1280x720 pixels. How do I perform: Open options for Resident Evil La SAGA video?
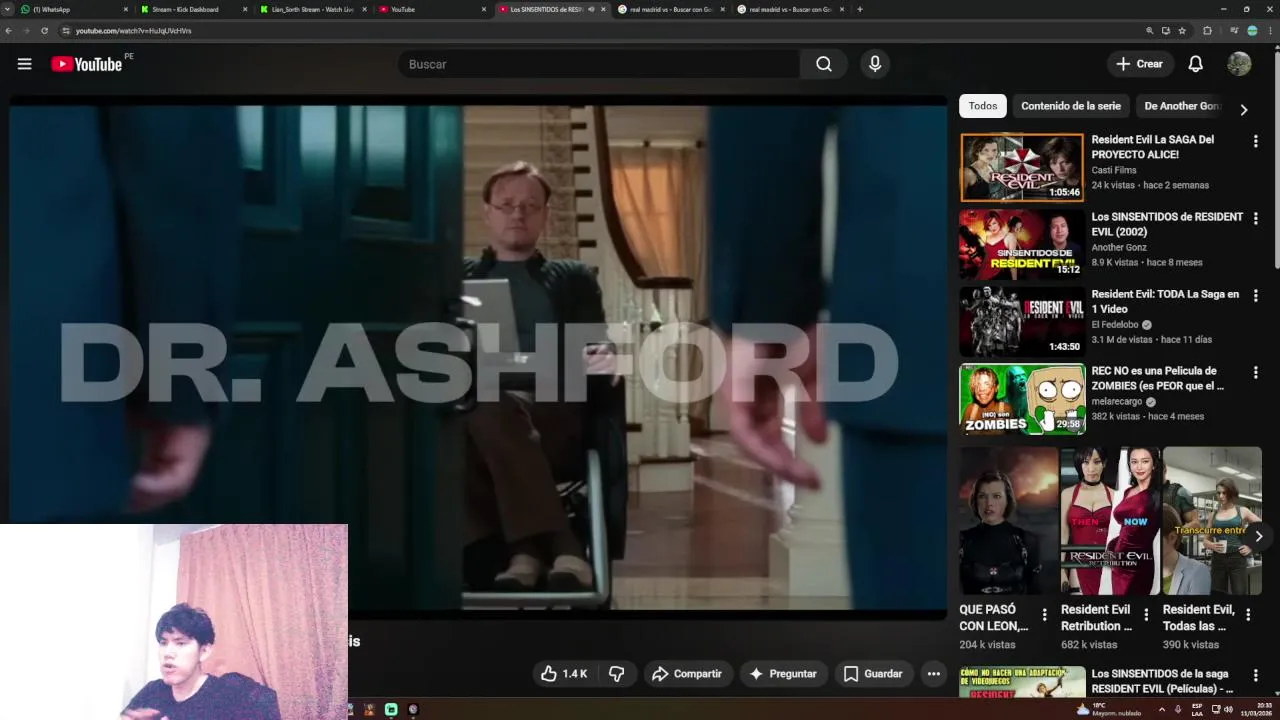point(1255,141)
